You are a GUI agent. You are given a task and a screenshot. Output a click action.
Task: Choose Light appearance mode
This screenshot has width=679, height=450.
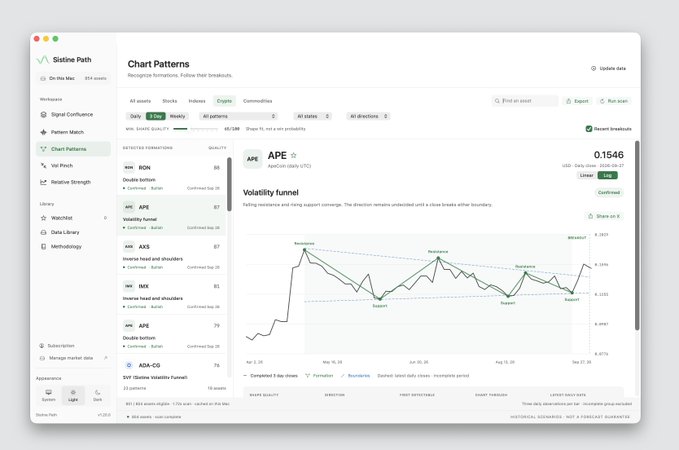[73, 395]
